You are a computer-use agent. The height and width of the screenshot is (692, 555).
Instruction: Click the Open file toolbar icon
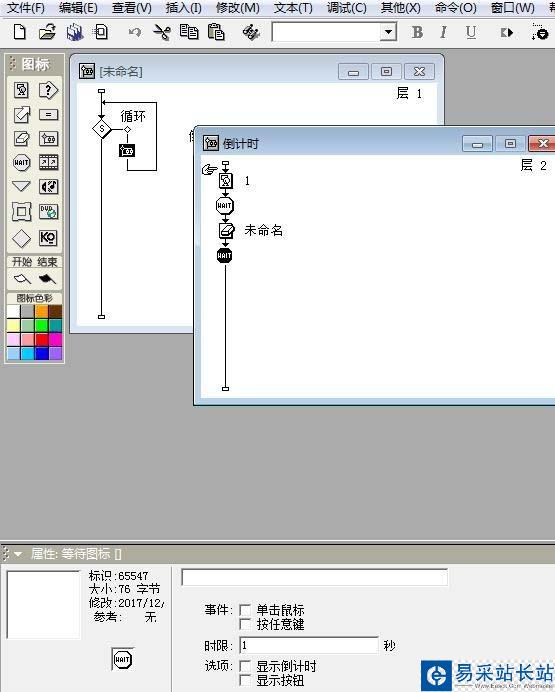click(x=47, y=32)
